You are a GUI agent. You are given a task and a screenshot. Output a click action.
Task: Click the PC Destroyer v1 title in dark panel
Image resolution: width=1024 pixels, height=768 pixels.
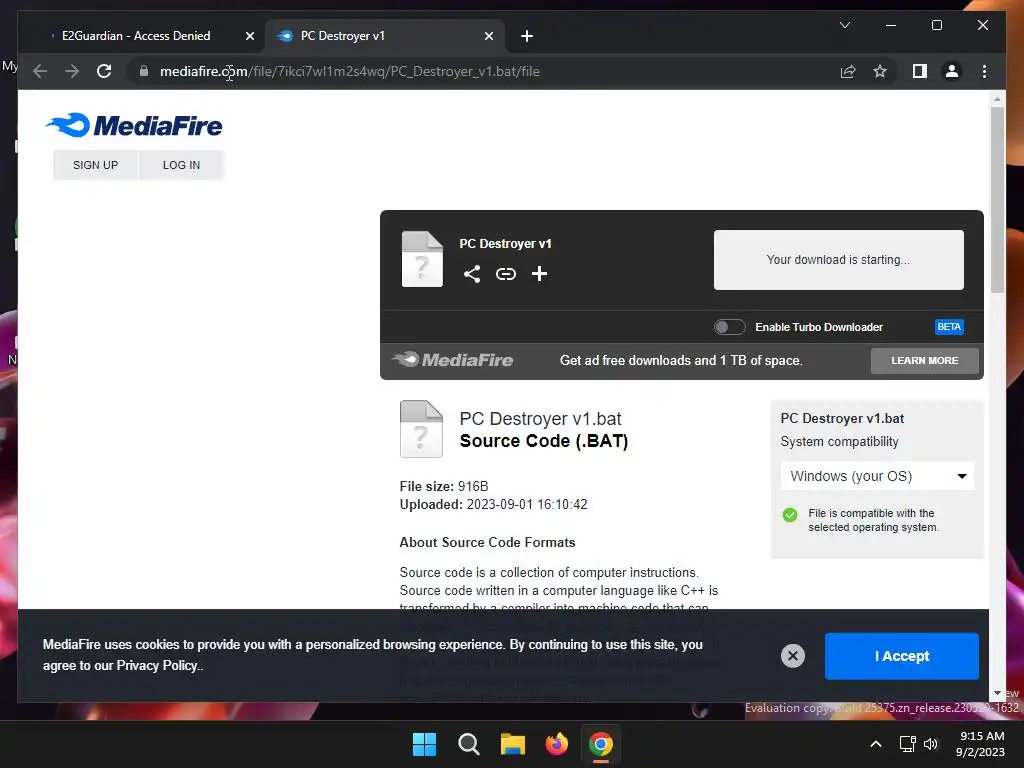pyautogui.click(x=505, y=244)
